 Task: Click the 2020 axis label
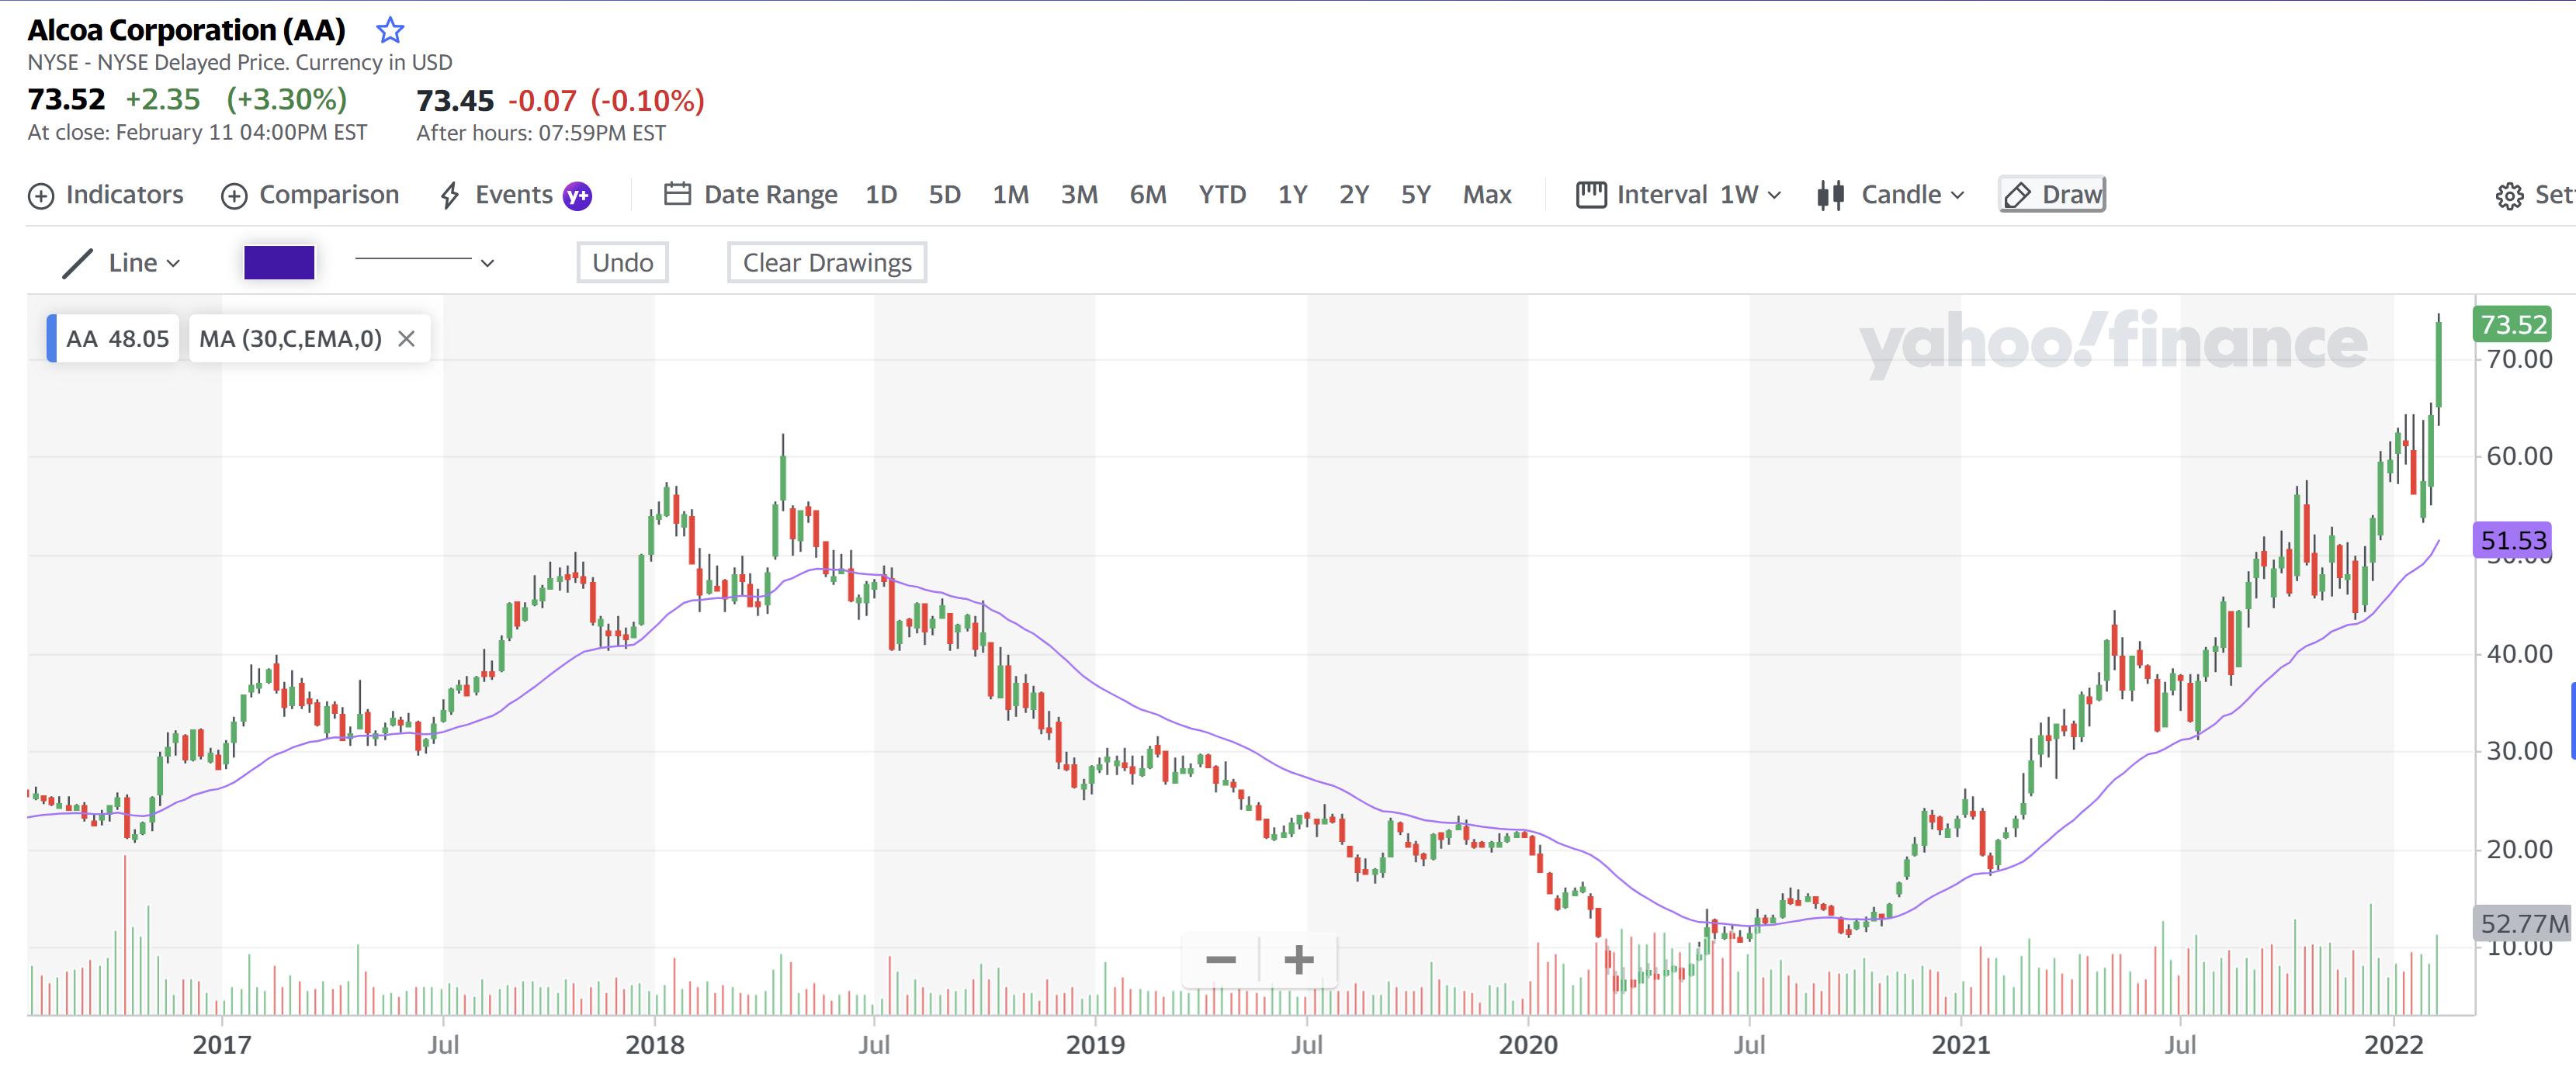(x=1528, y=1045)
